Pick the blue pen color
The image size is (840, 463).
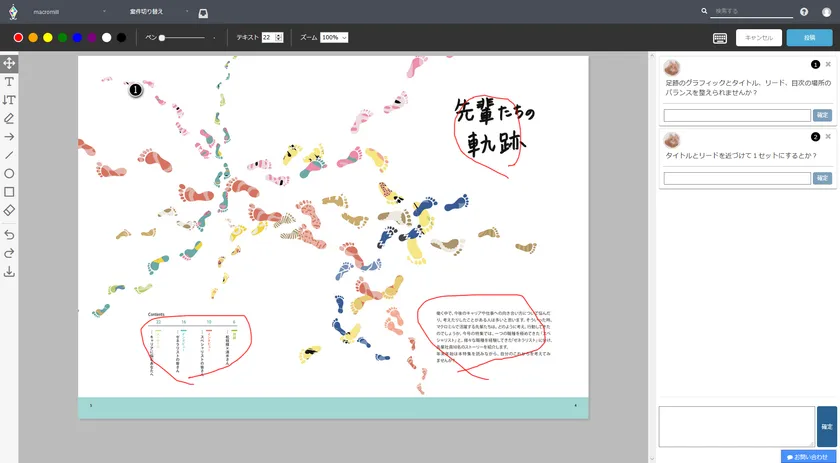click(77, 38)
